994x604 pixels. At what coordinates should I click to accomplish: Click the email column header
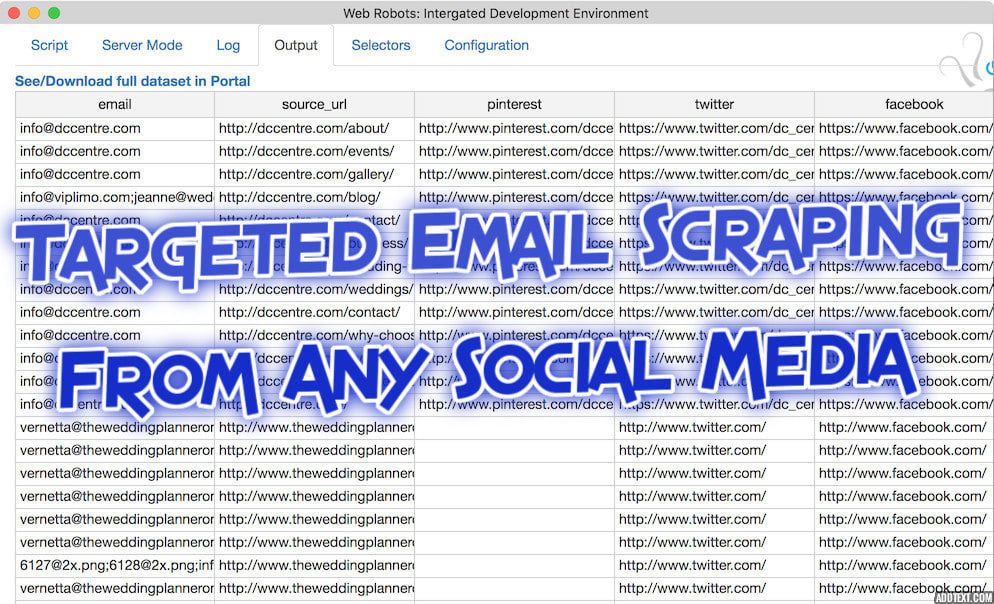point(115,105)
